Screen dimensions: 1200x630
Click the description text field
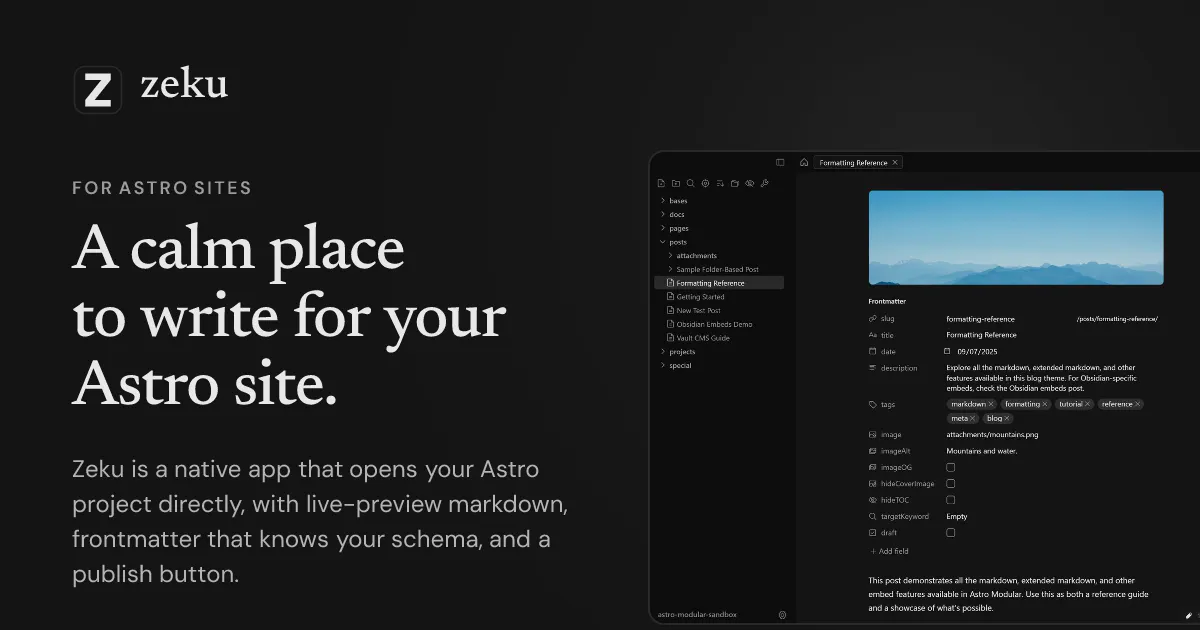(x=1041, y=378)
